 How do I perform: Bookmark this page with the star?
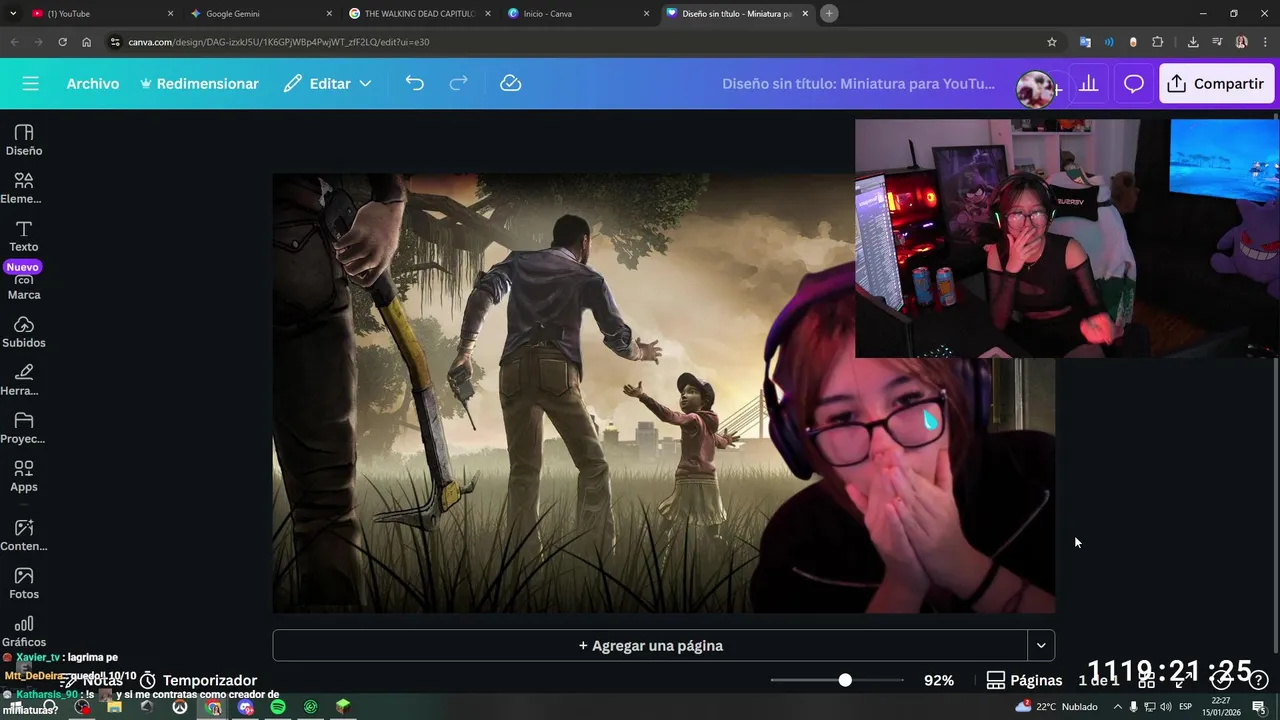point(1052,42)
